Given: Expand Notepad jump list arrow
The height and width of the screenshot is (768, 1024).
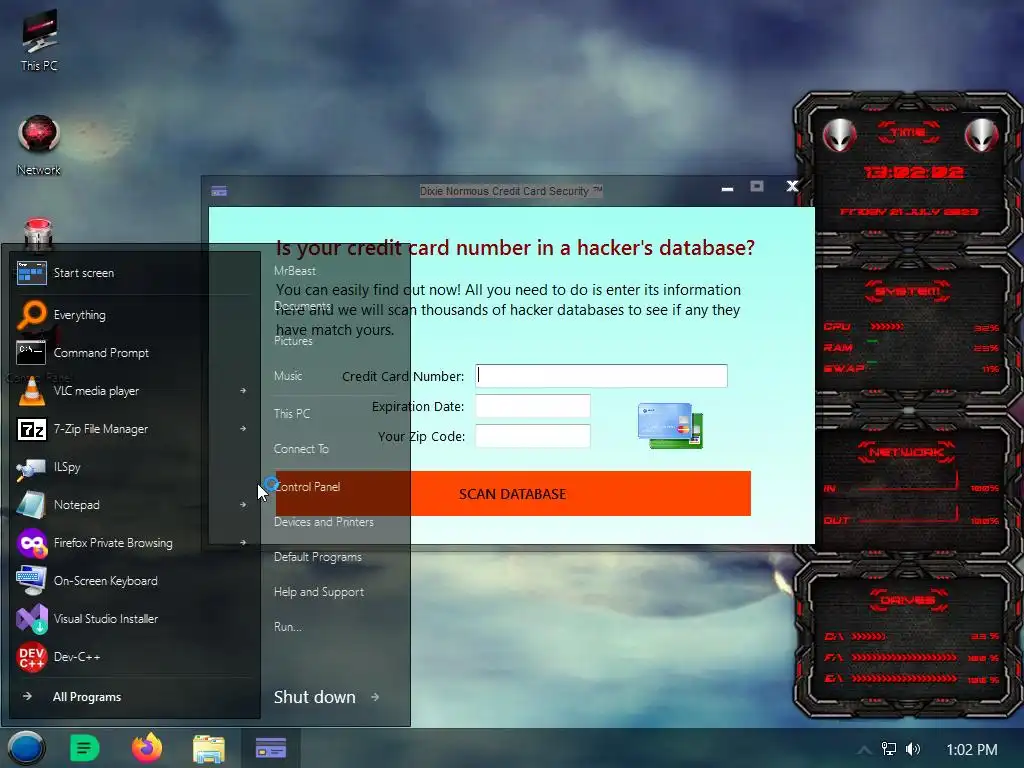Looking at the screenshot, I should [243, 505].
